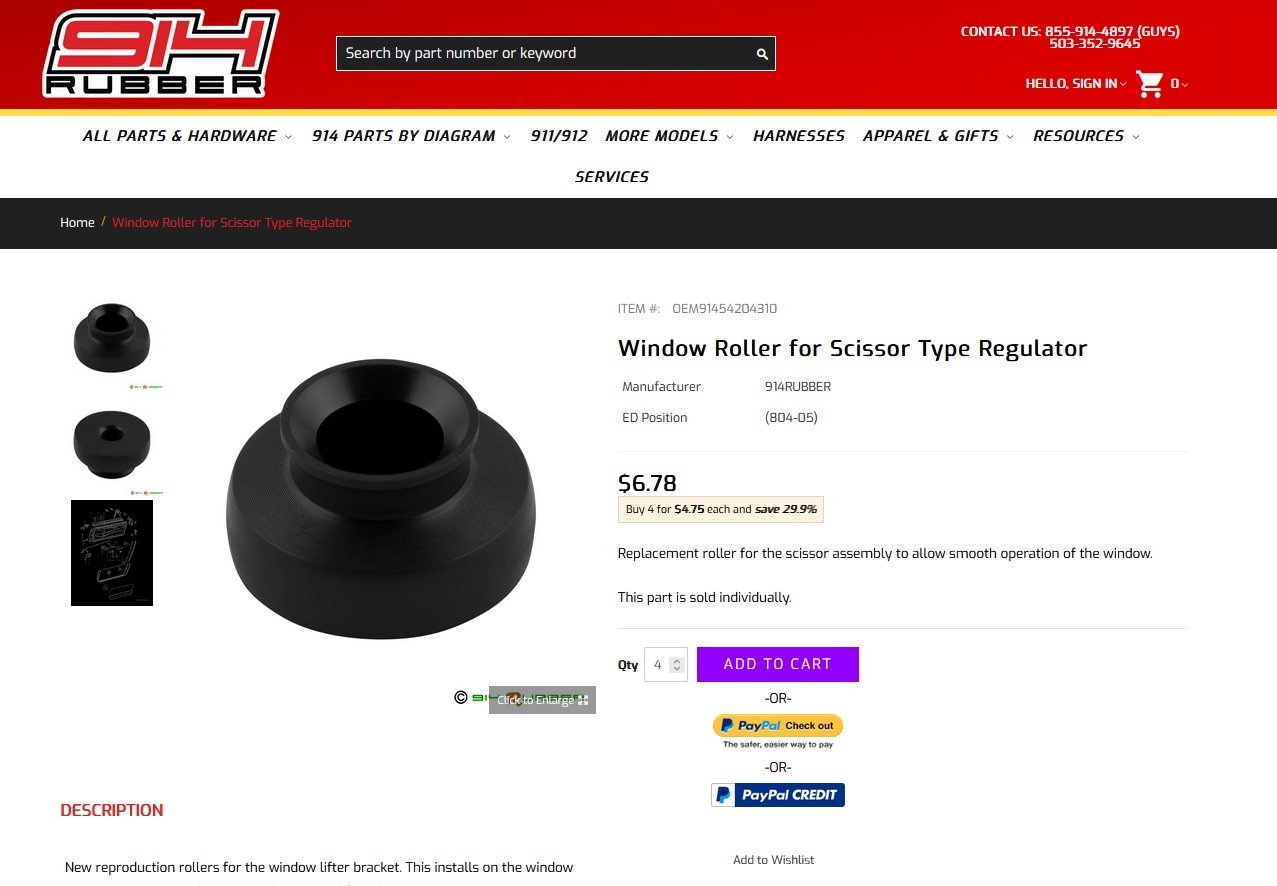The width and height of the screenshot is (1277, 886).
Task: Expand the 914 Parts by Diagram menu
Action: coord(411,136)
